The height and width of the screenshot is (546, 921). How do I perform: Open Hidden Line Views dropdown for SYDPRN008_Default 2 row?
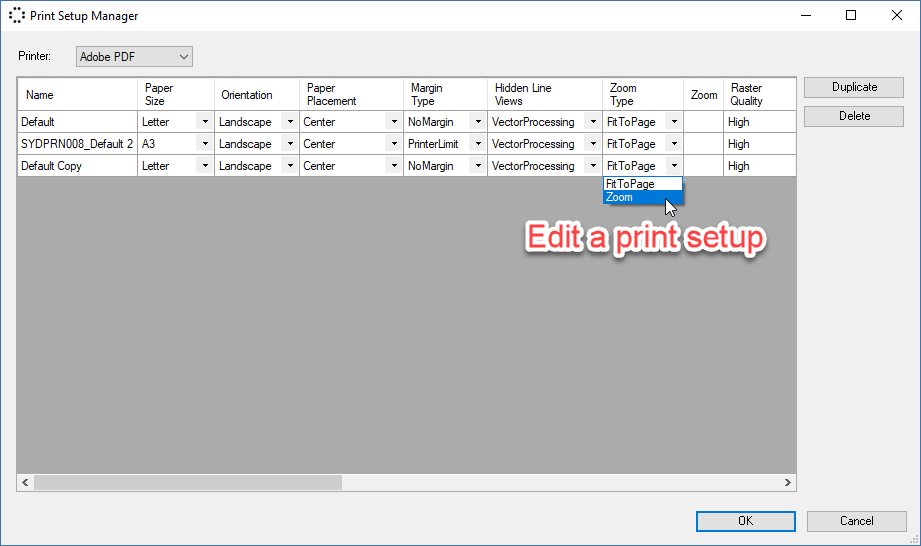click(593, 144)
